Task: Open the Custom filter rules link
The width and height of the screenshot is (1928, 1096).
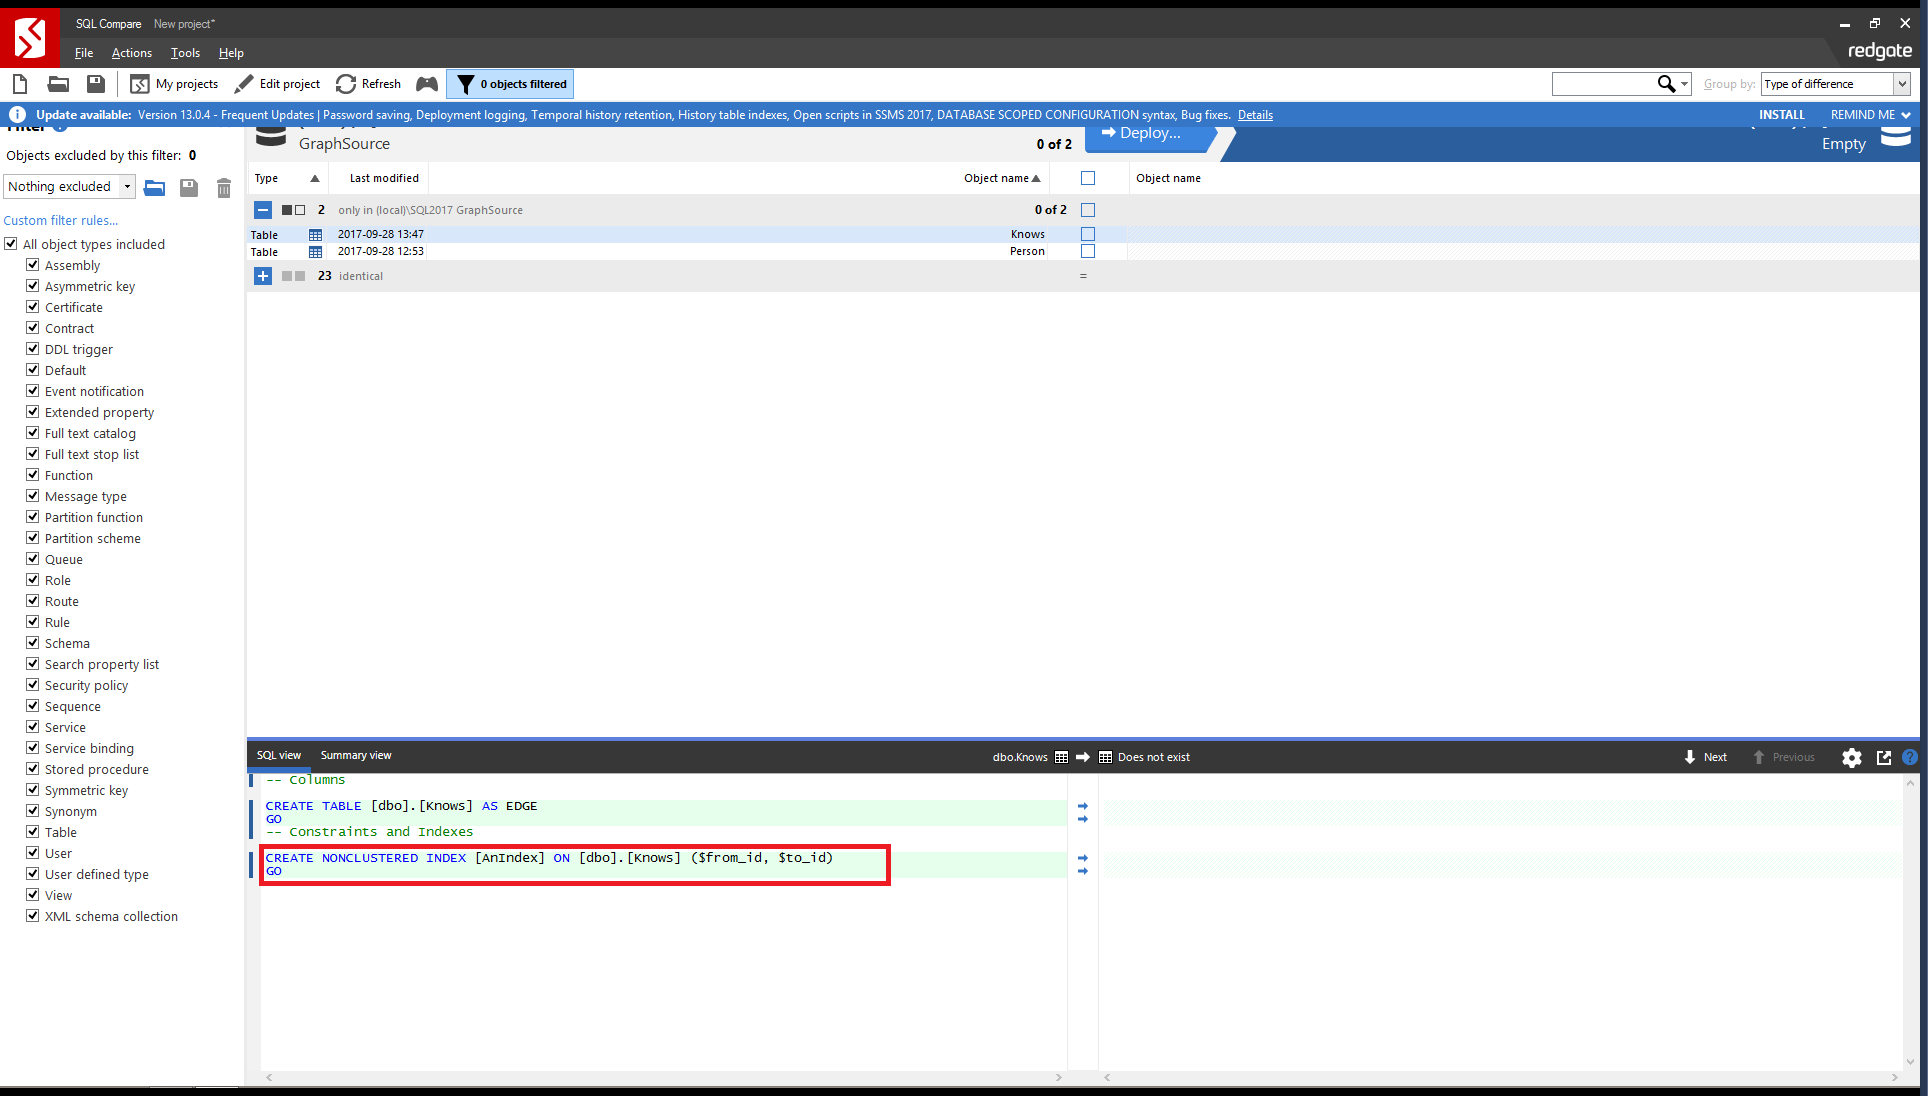Action: click(61, 220)
